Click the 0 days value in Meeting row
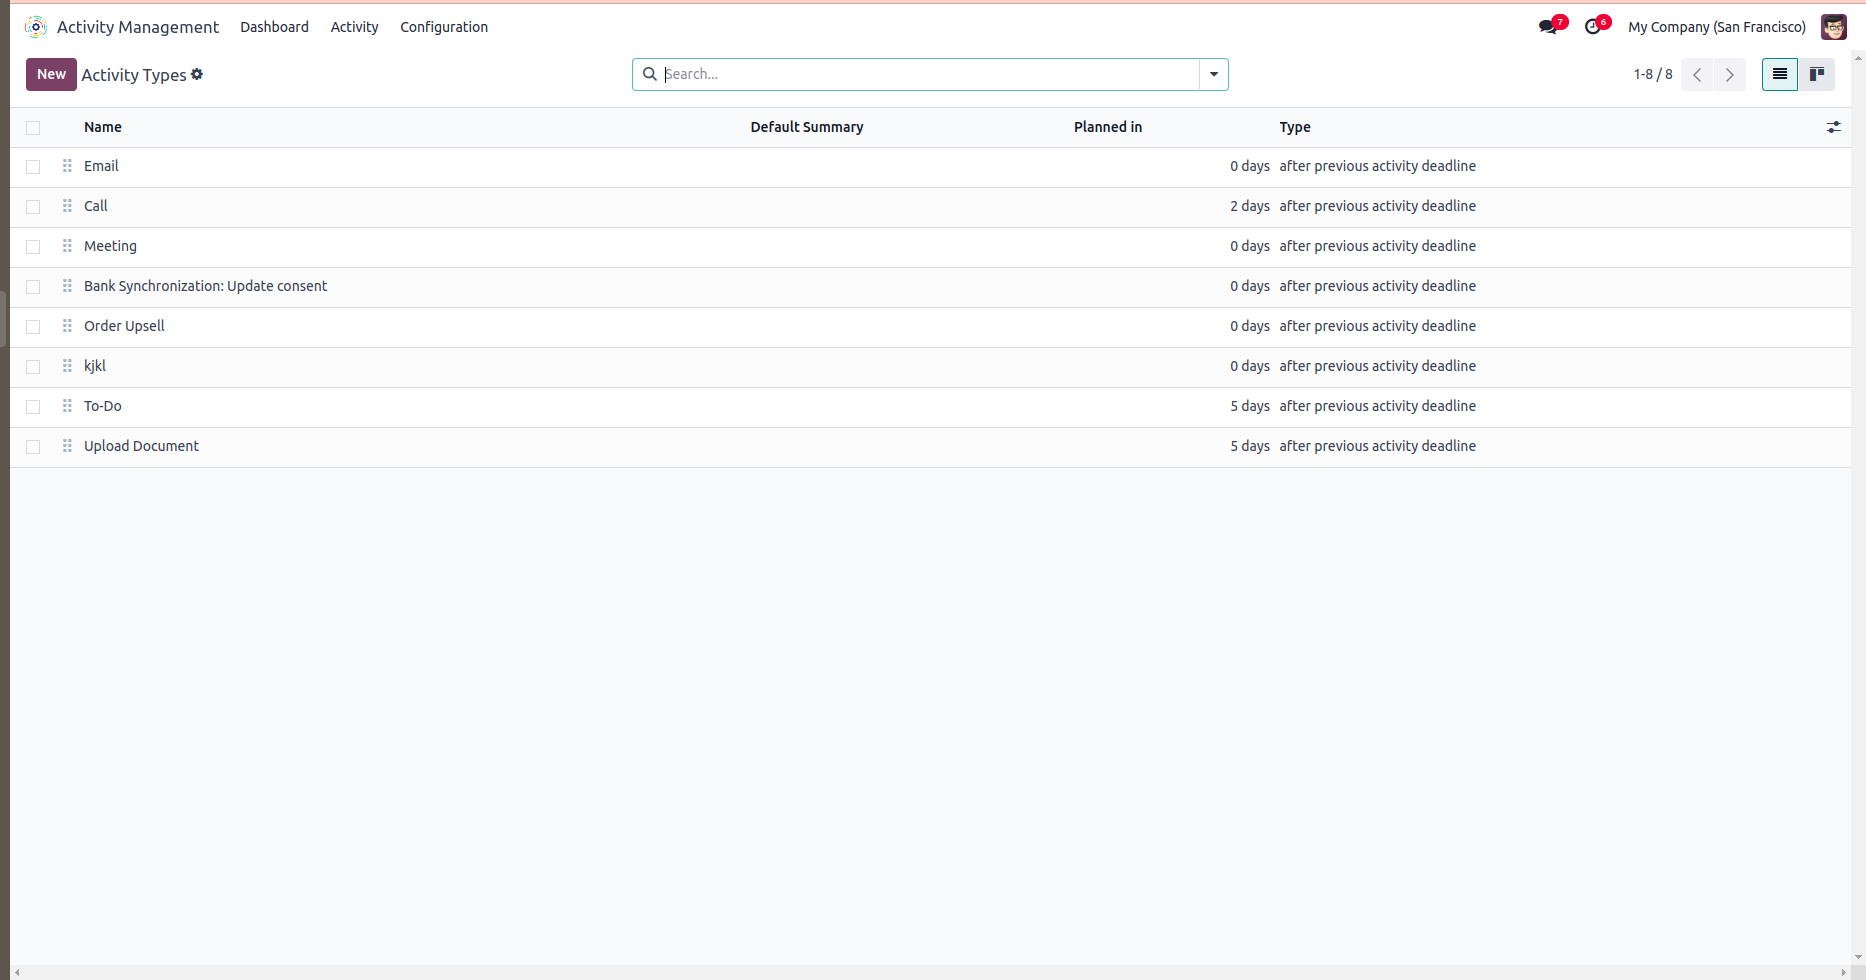This screenshot has width=1866, height=980. point(1250,246)
